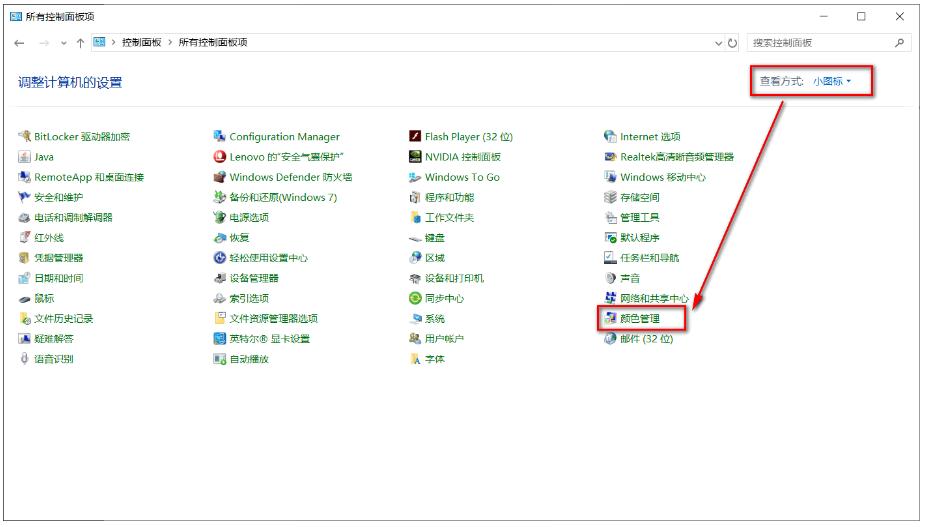
Task: Open the 索引选项 link
Action: pos(249,299)
